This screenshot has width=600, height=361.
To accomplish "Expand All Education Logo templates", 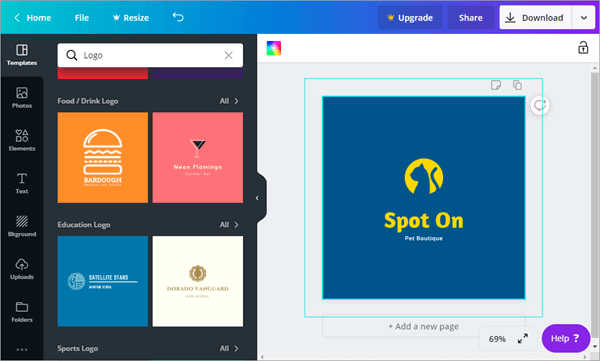I will click(229, 225).
